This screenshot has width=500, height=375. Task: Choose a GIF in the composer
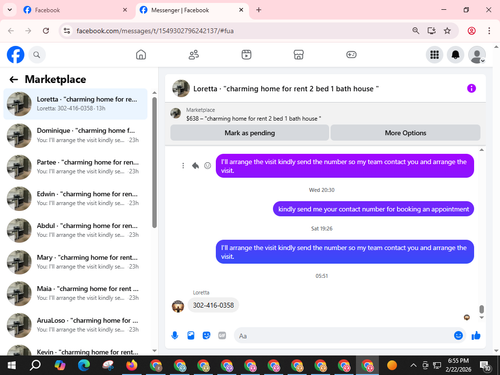(x=222, y=335)
